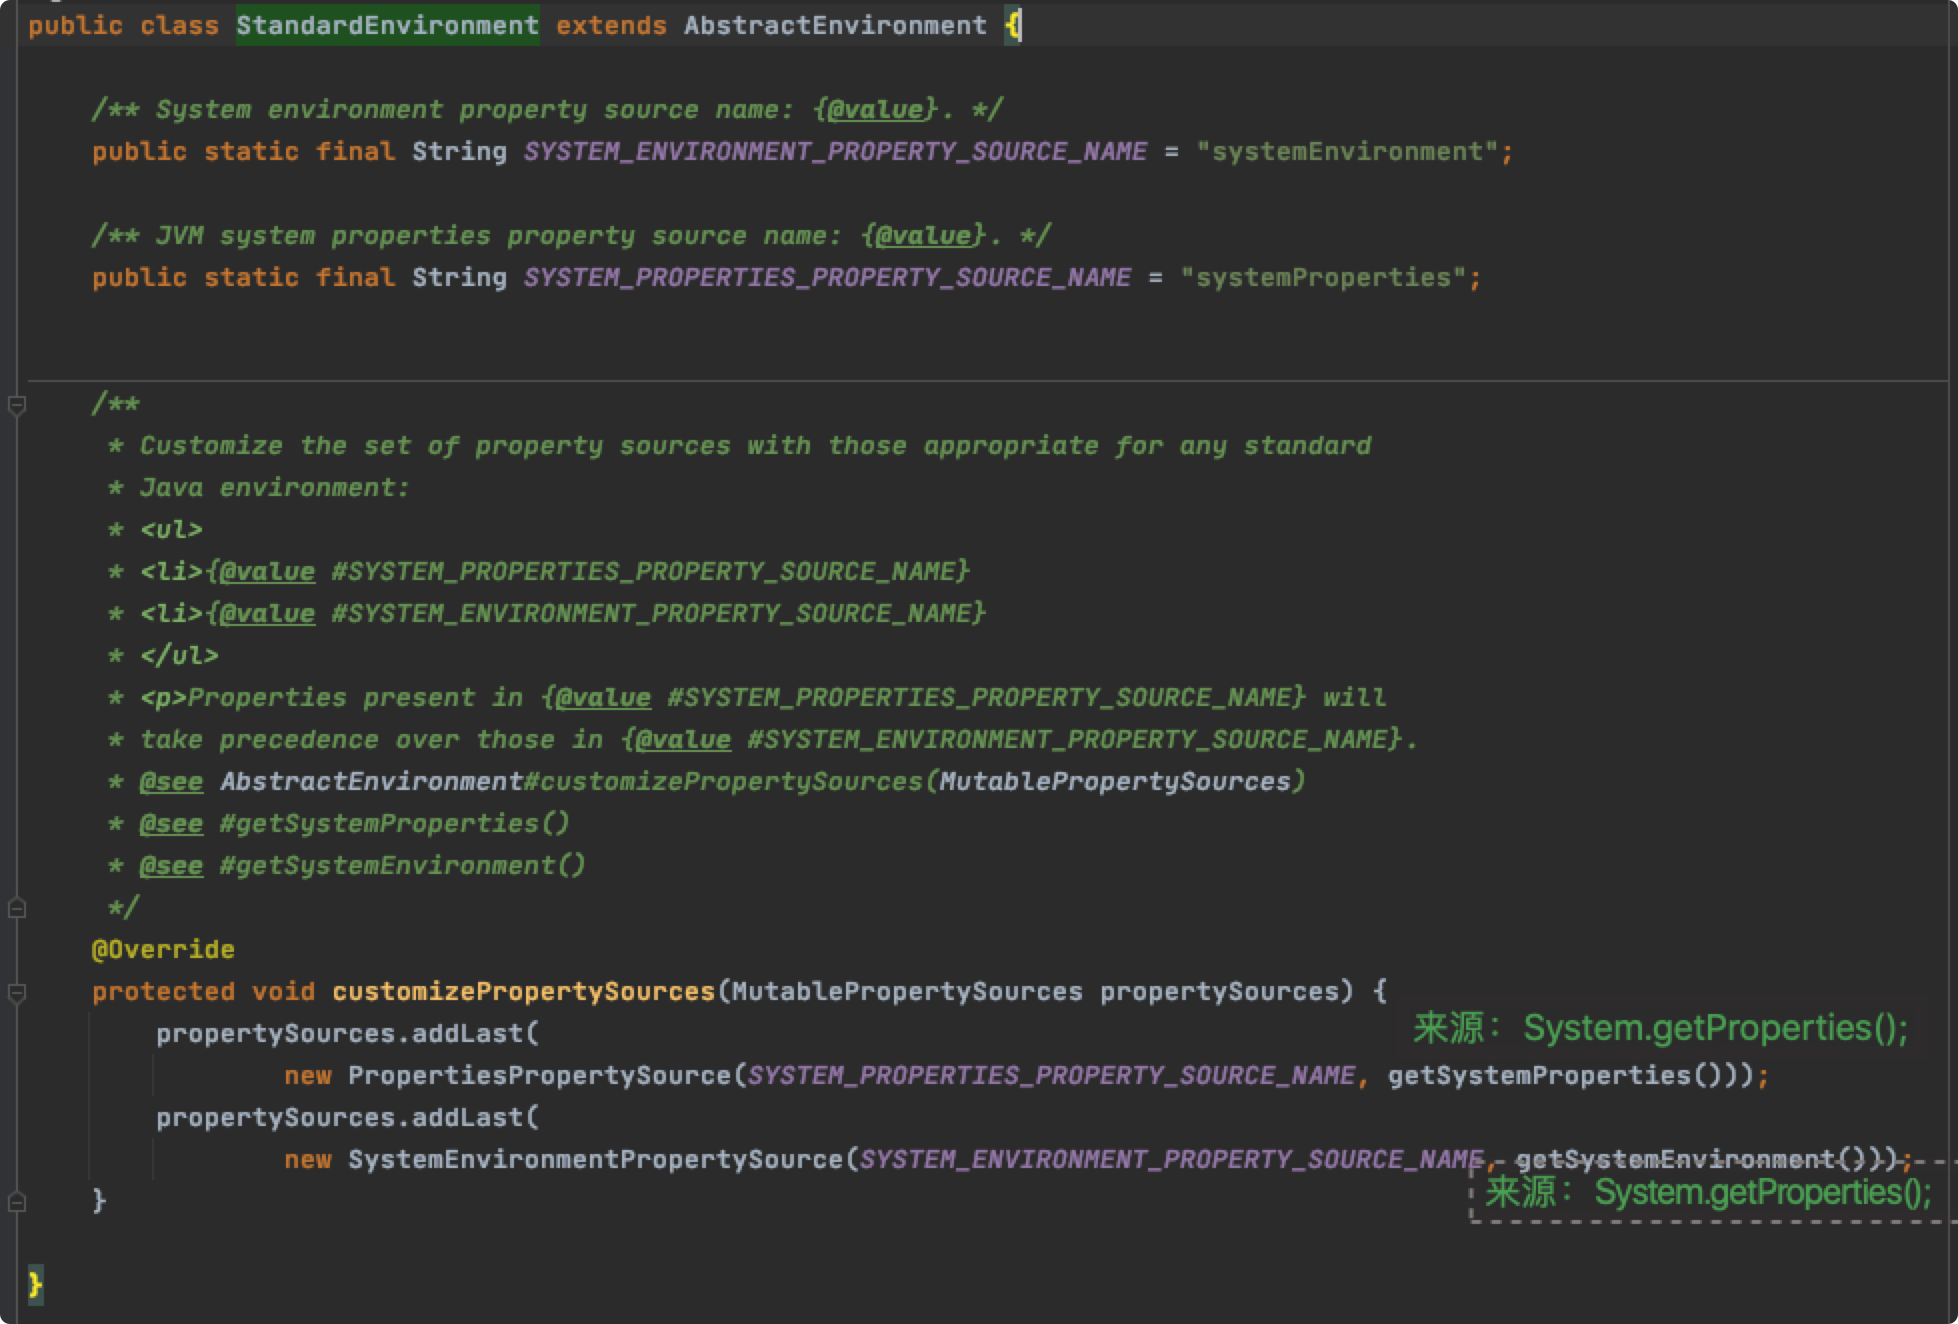This screenshot has width=1958, height=1324.
Task: Click the StandardEnvironment class name
Action: (x=388, y=25)
